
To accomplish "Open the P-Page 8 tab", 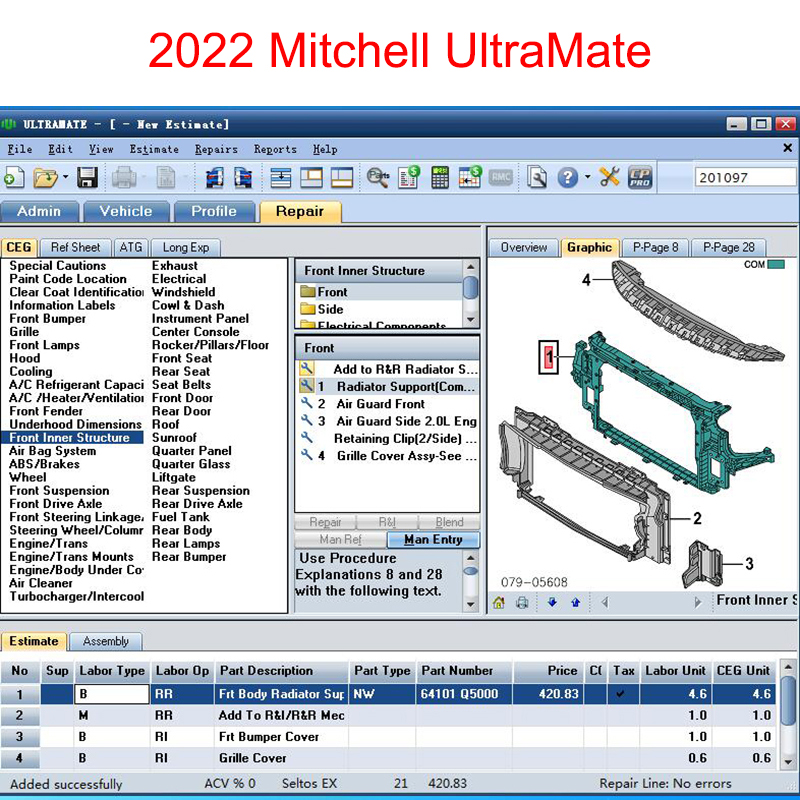I will coord(656,247).
